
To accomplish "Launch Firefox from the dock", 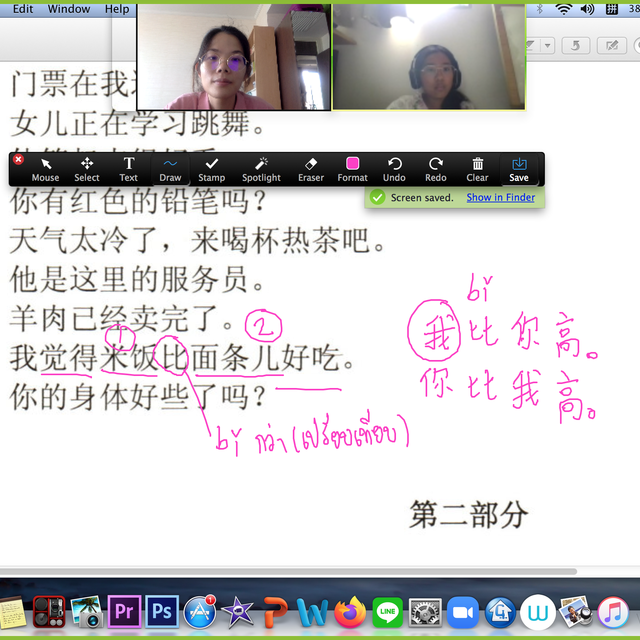I will pyautogui.click(x=350, y=611).
